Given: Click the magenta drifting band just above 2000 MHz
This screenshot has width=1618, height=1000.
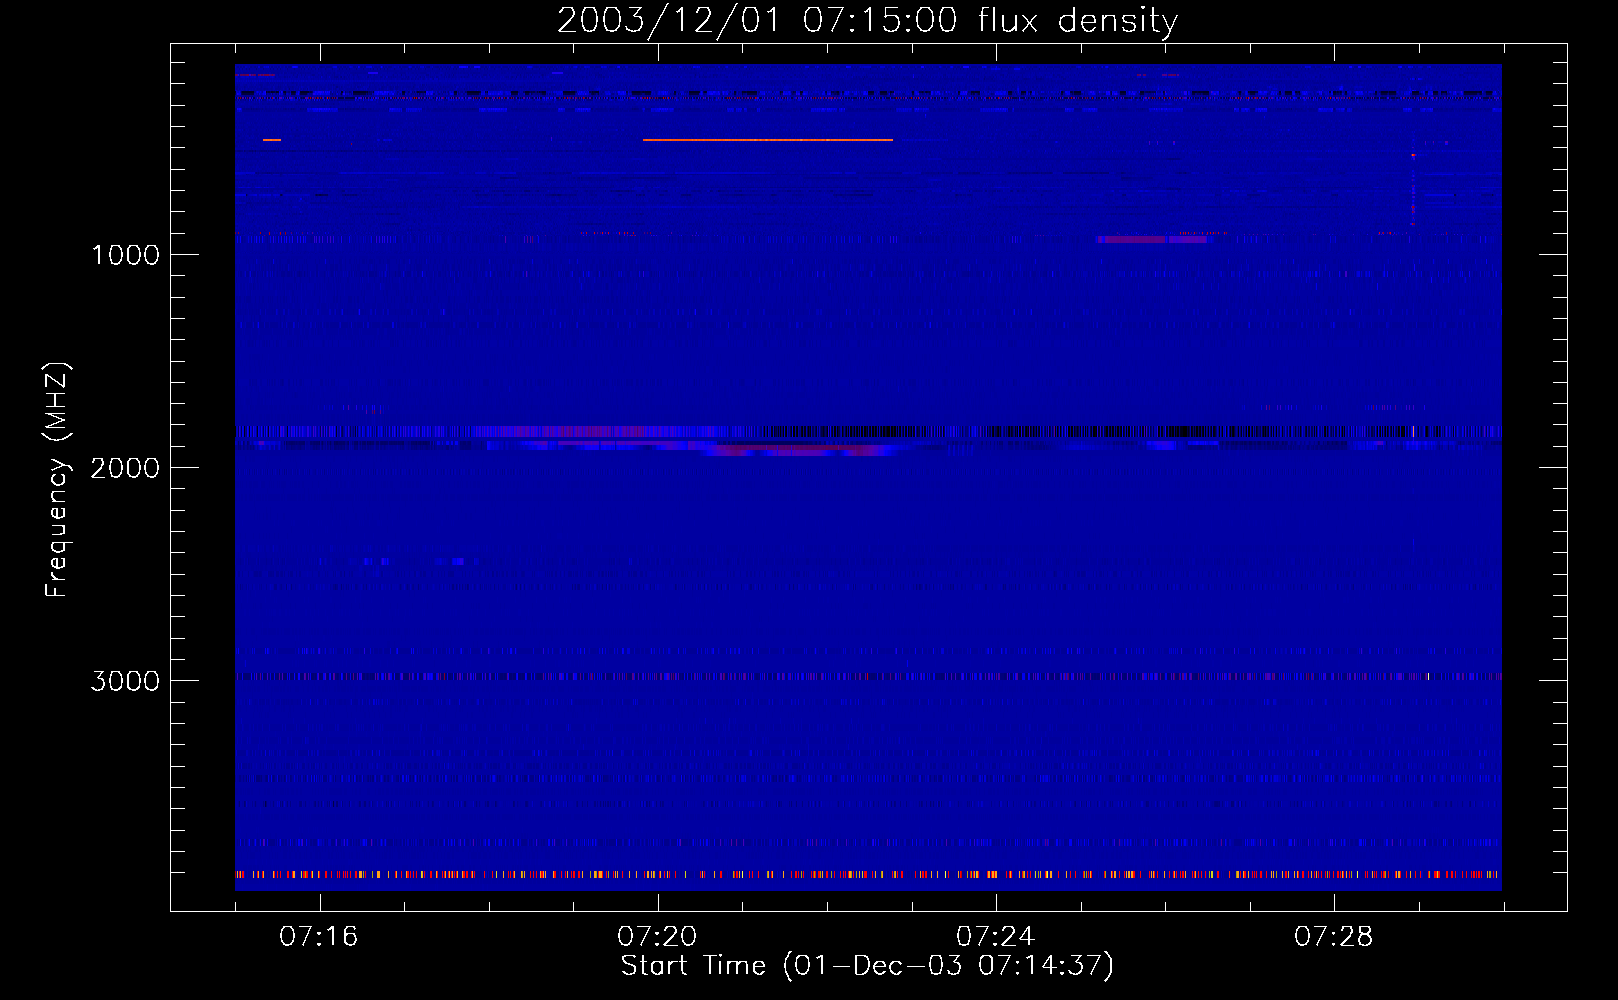Looking at the screenshot, I should [x=800, y=450].
